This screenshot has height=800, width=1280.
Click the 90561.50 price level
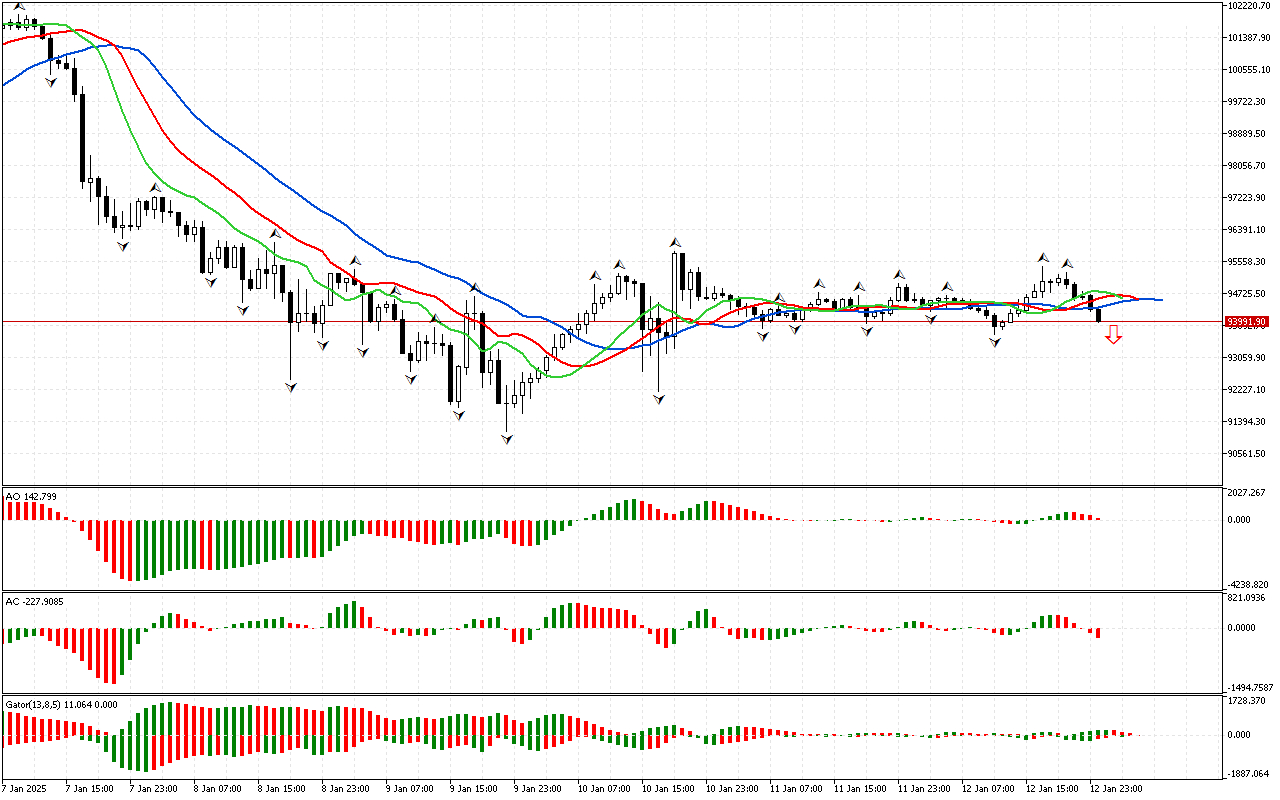(x=1248, y=454)
